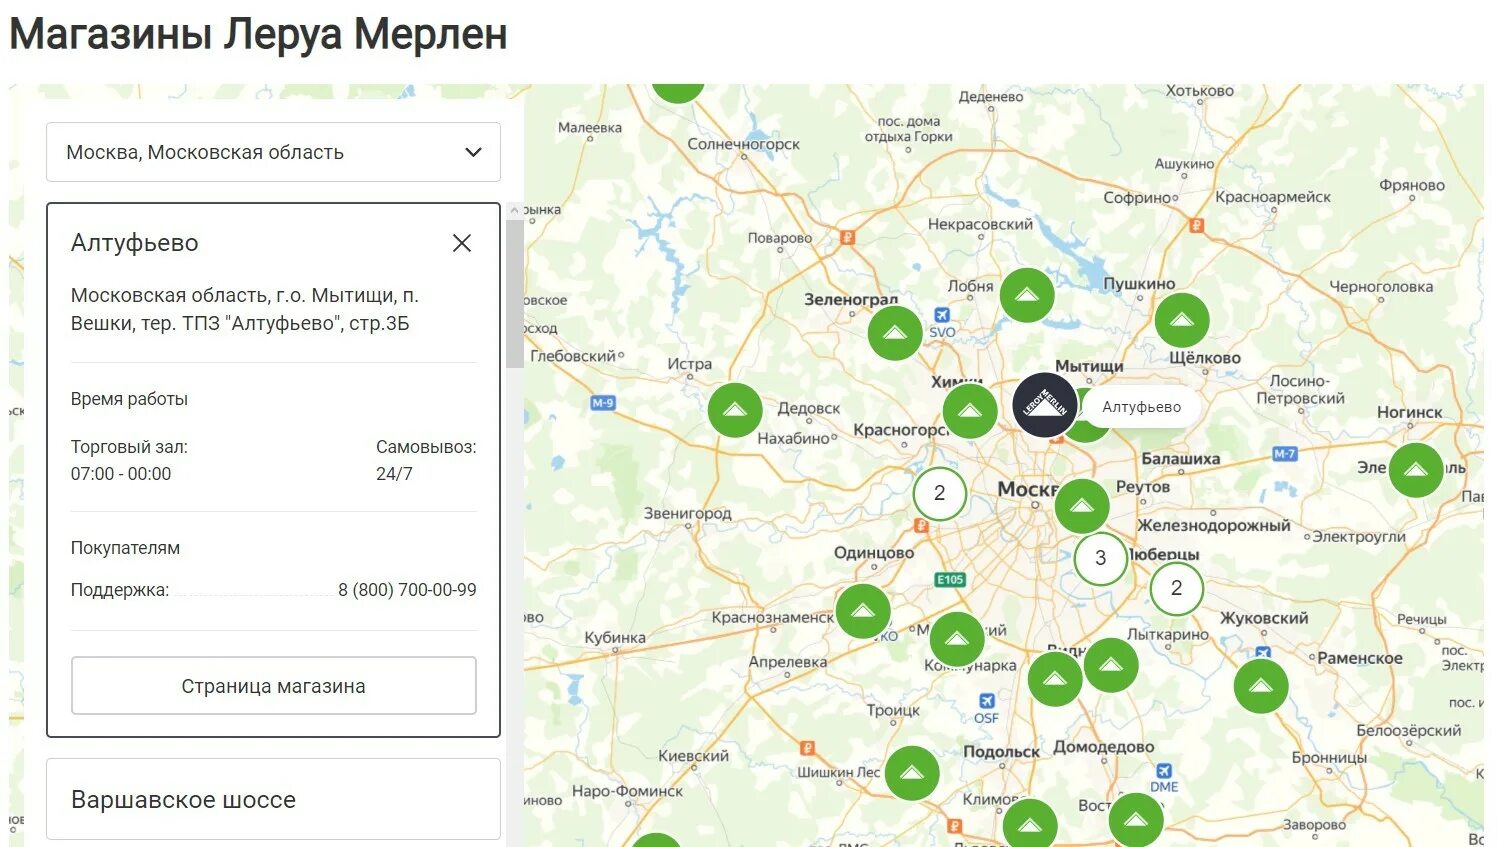Click the Черноголовка city label on map

(1381, 287)
